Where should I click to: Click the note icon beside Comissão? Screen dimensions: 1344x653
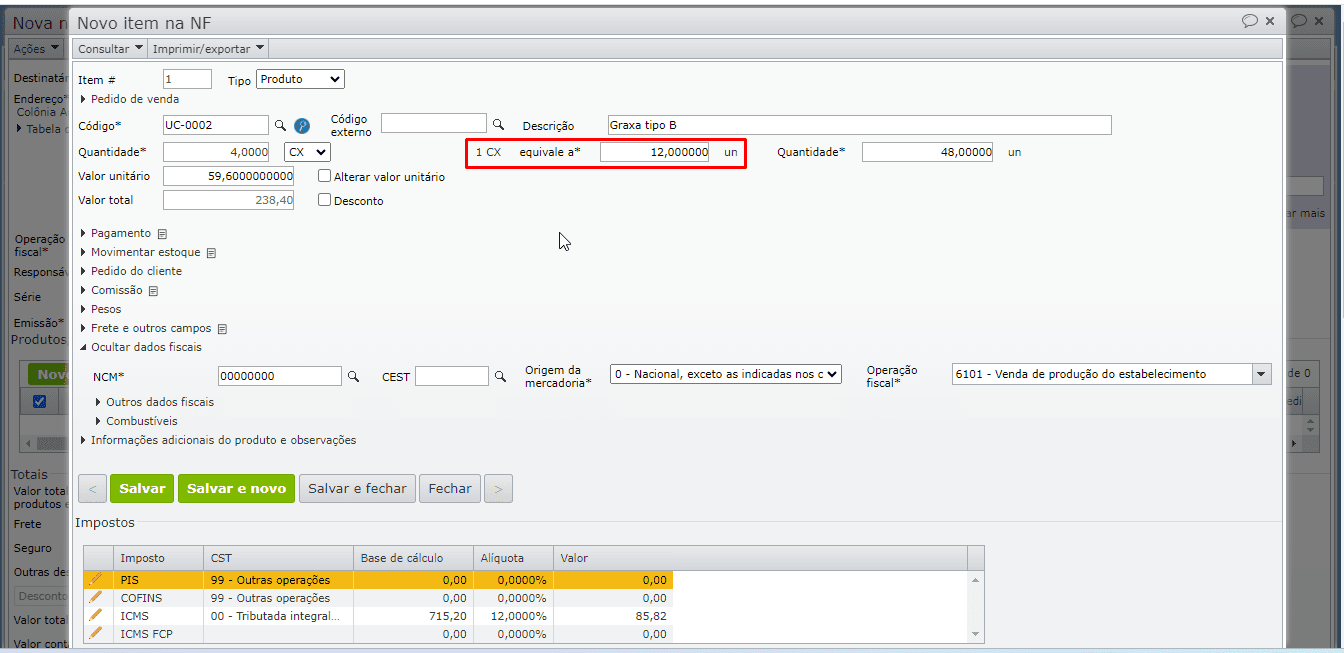(153, 291)
